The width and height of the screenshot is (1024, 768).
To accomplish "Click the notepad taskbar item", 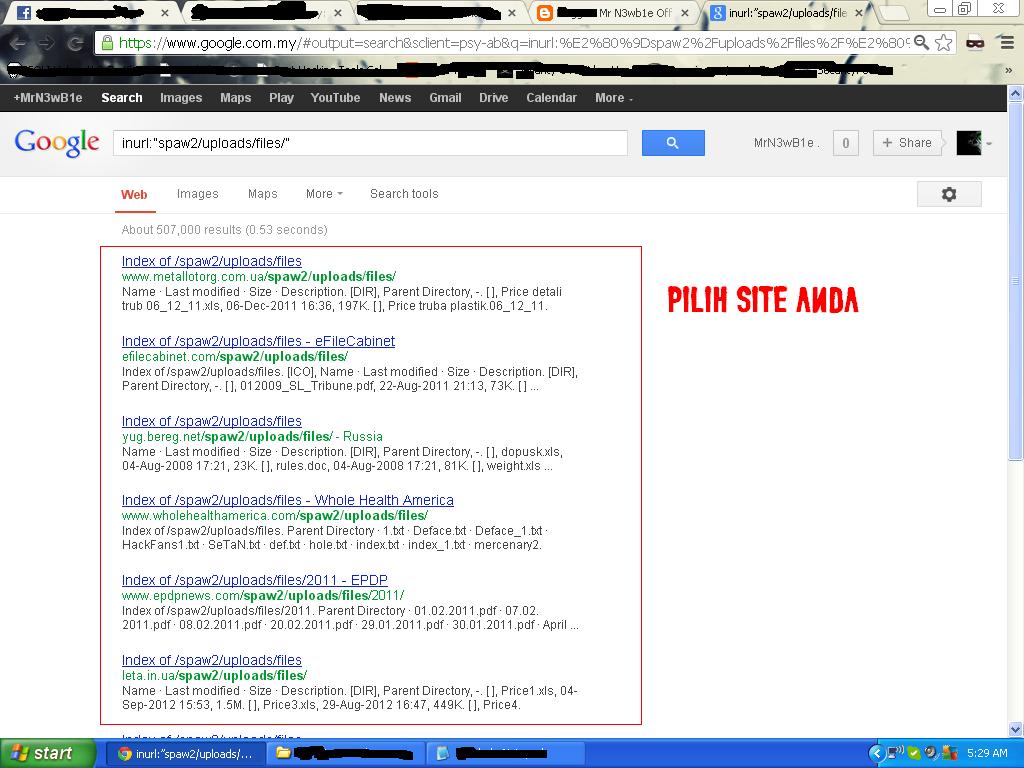I will coord(505,754).
